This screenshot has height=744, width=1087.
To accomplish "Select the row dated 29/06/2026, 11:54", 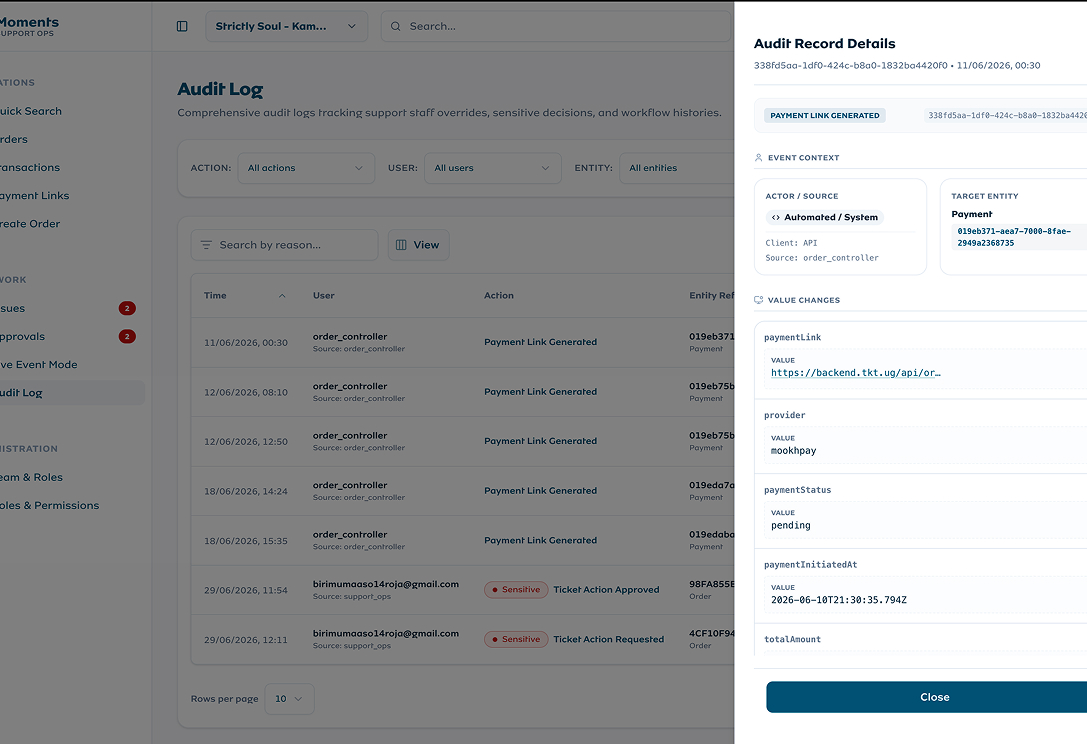I will pyautogui.click(x=462, y=590).
